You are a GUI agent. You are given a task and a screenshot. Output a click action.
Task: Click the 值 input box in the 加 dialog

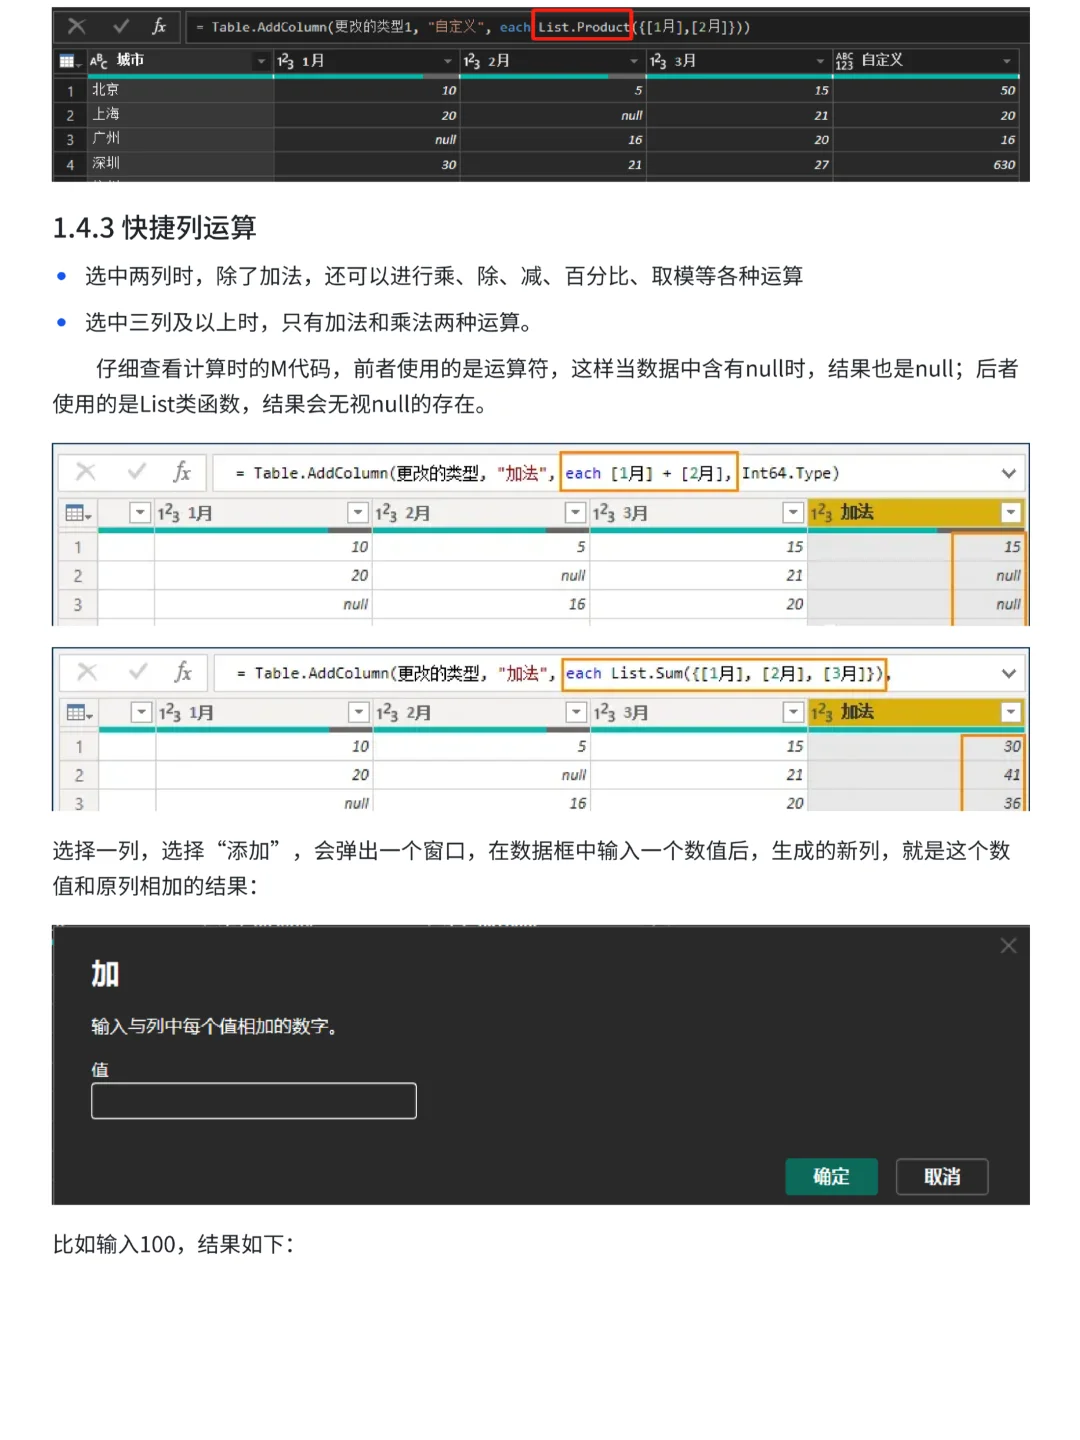coord(254,1101)
